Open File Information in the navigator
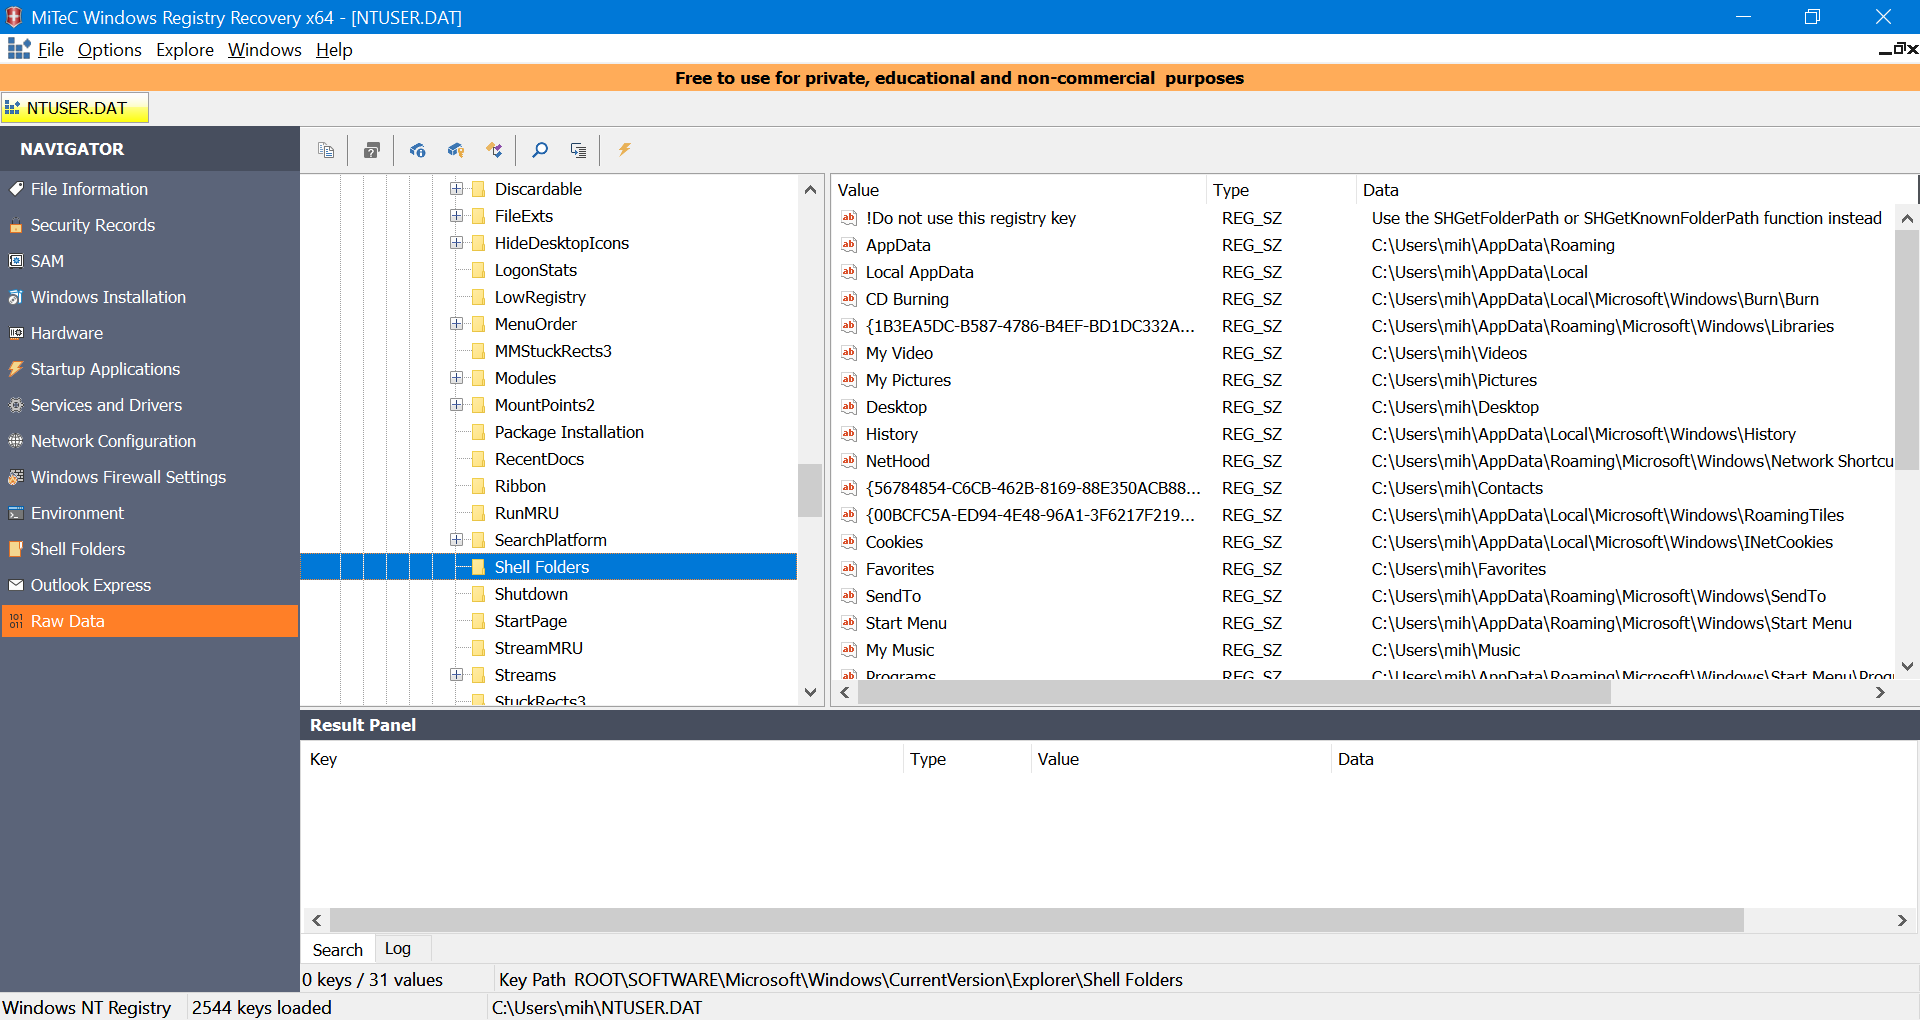 tap(150, 189)
